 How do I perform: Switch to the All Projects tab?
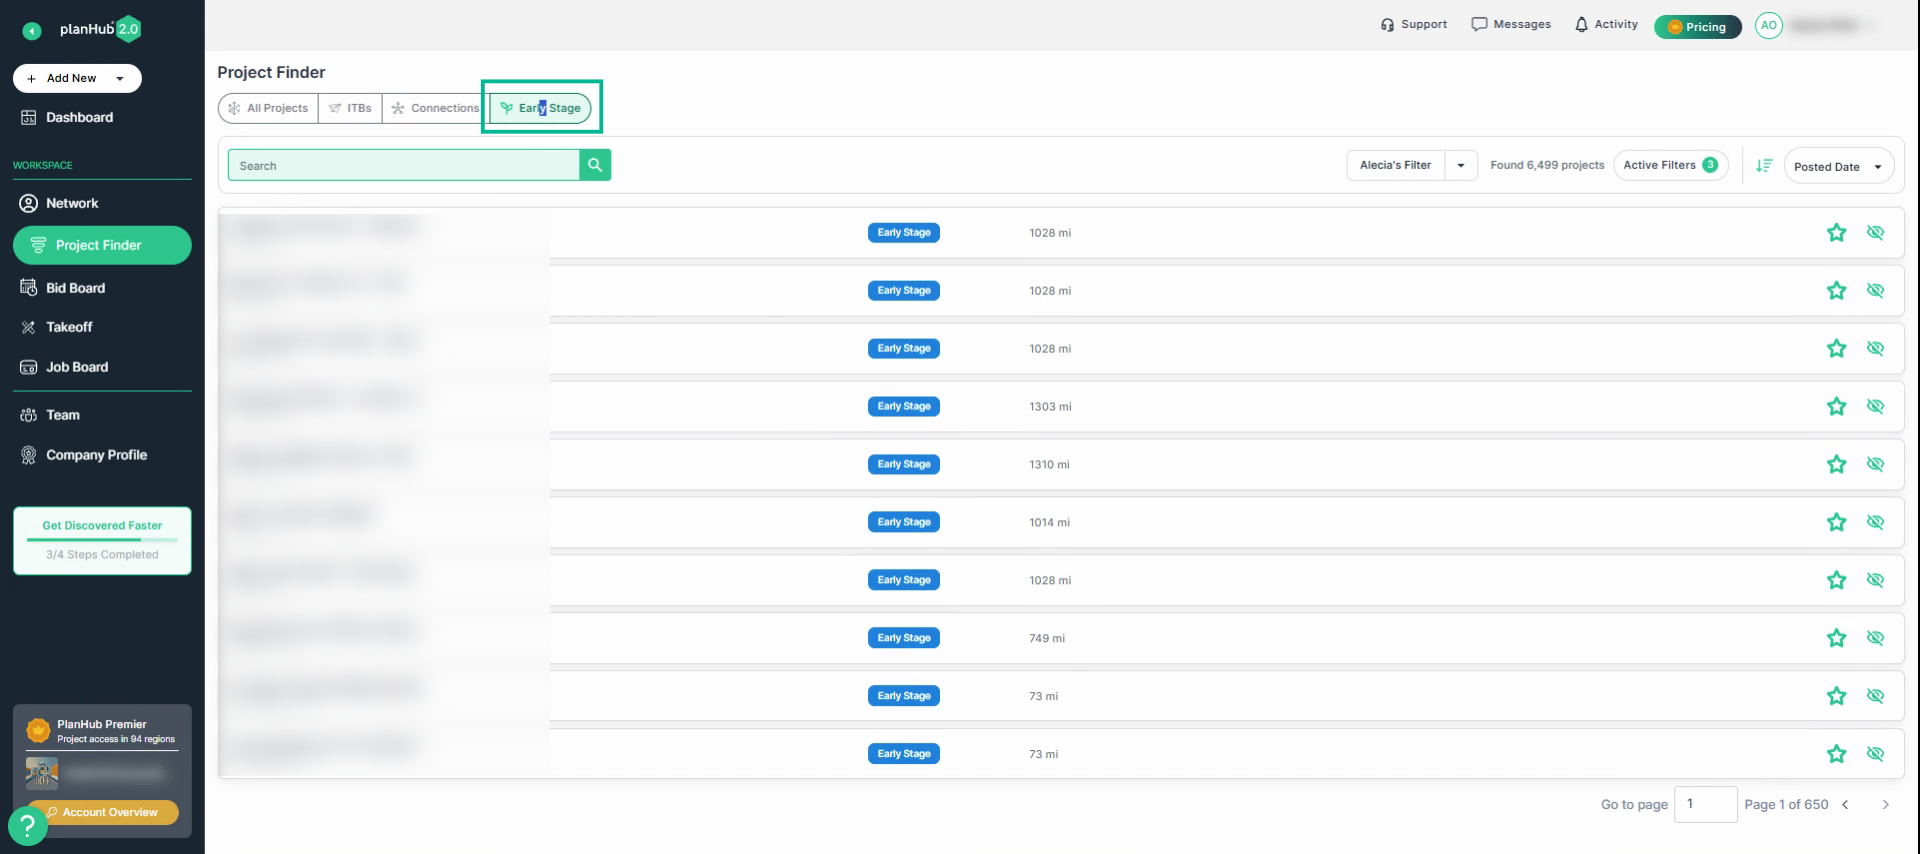coord(268,108)
